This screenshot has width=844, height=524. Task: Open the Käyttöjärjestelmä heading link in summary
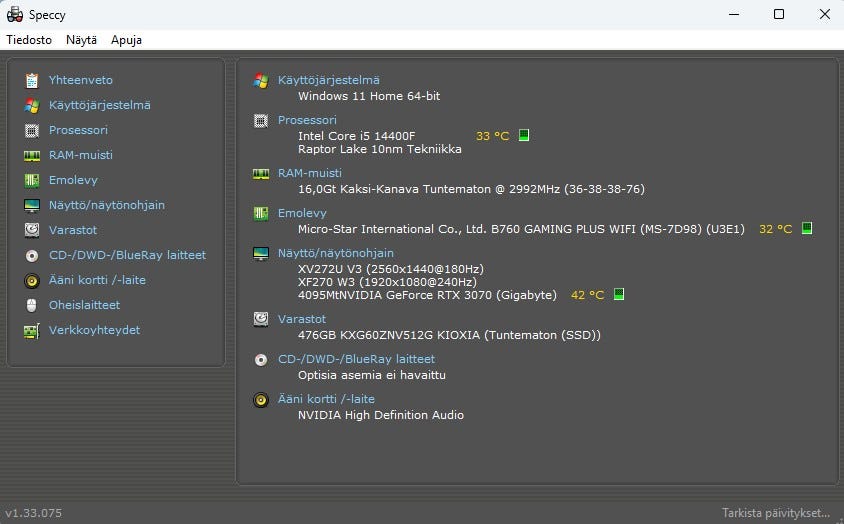click(328, 80)
